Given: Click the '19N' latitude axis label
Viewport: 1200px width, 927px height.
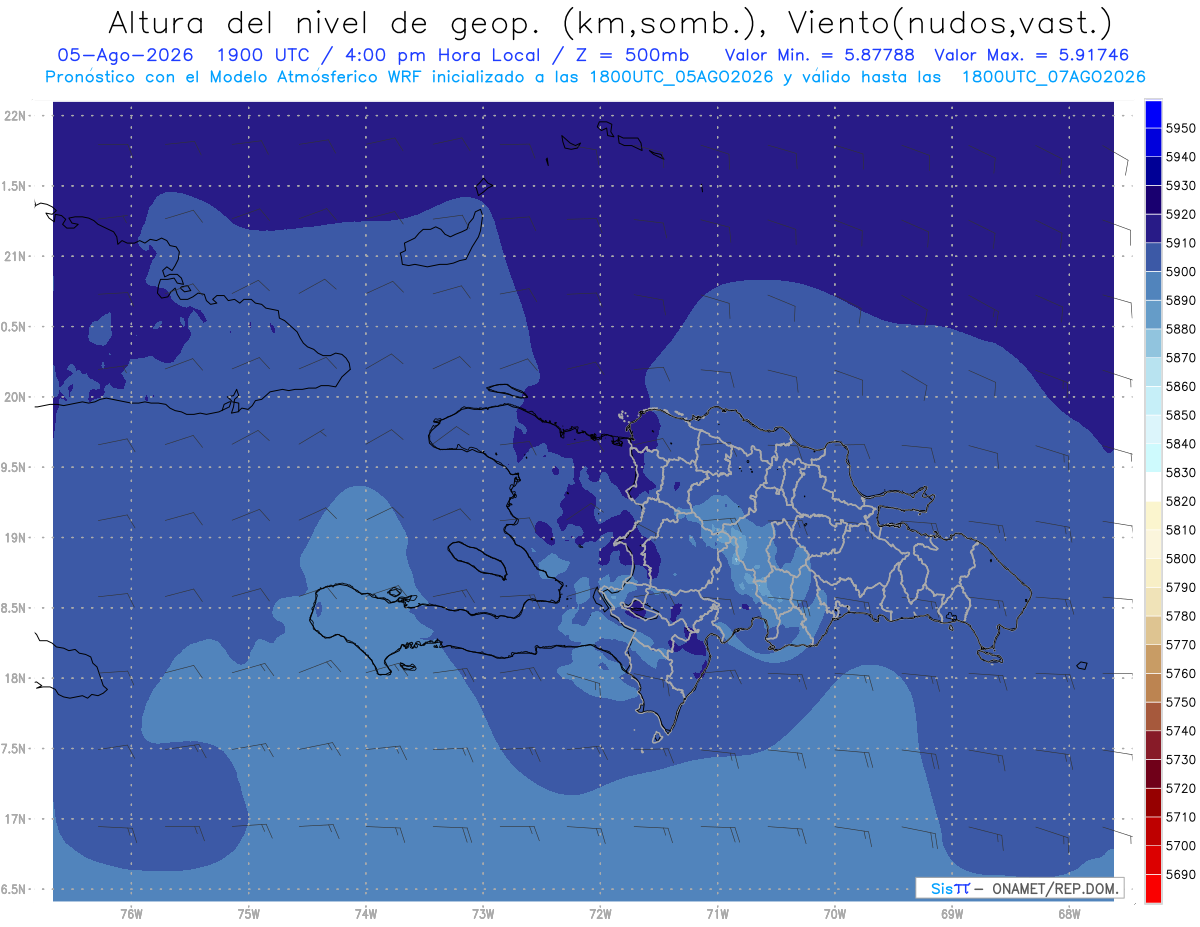Looking at the screenshot, I should (15, 538).
